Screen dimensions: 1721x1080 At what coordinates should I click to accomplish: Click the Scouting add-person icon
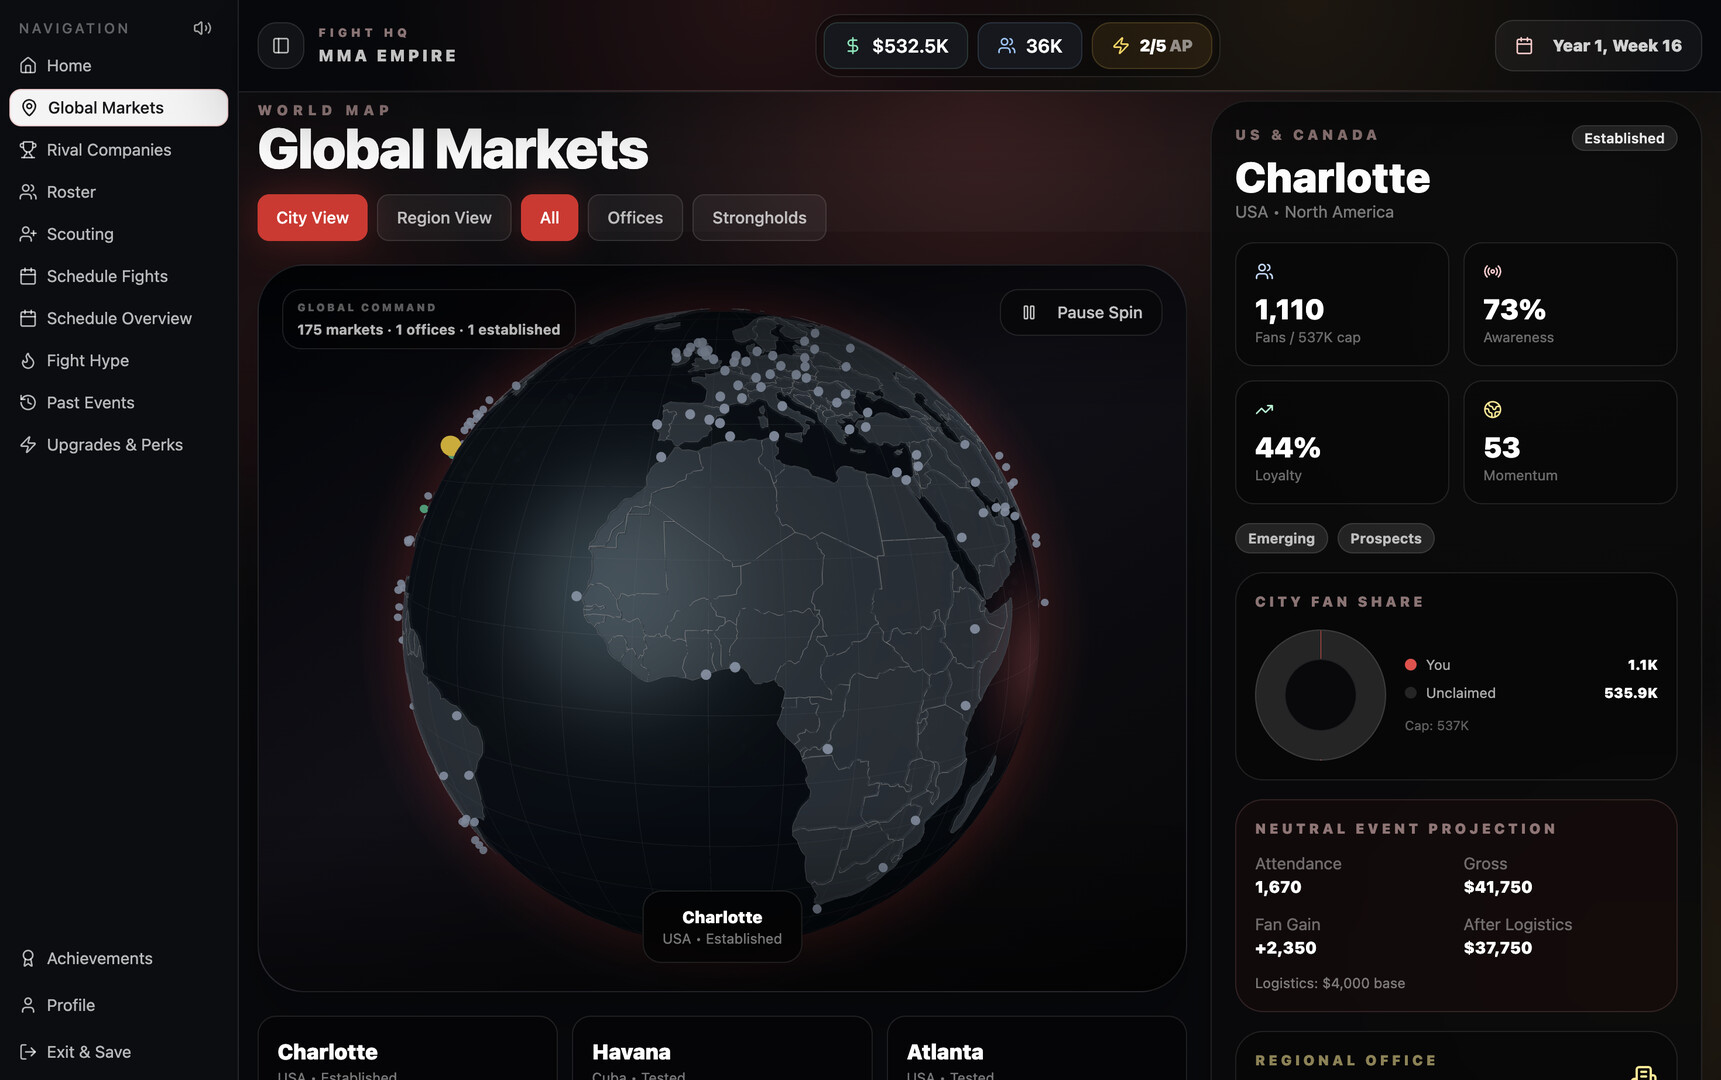point(28,234)
